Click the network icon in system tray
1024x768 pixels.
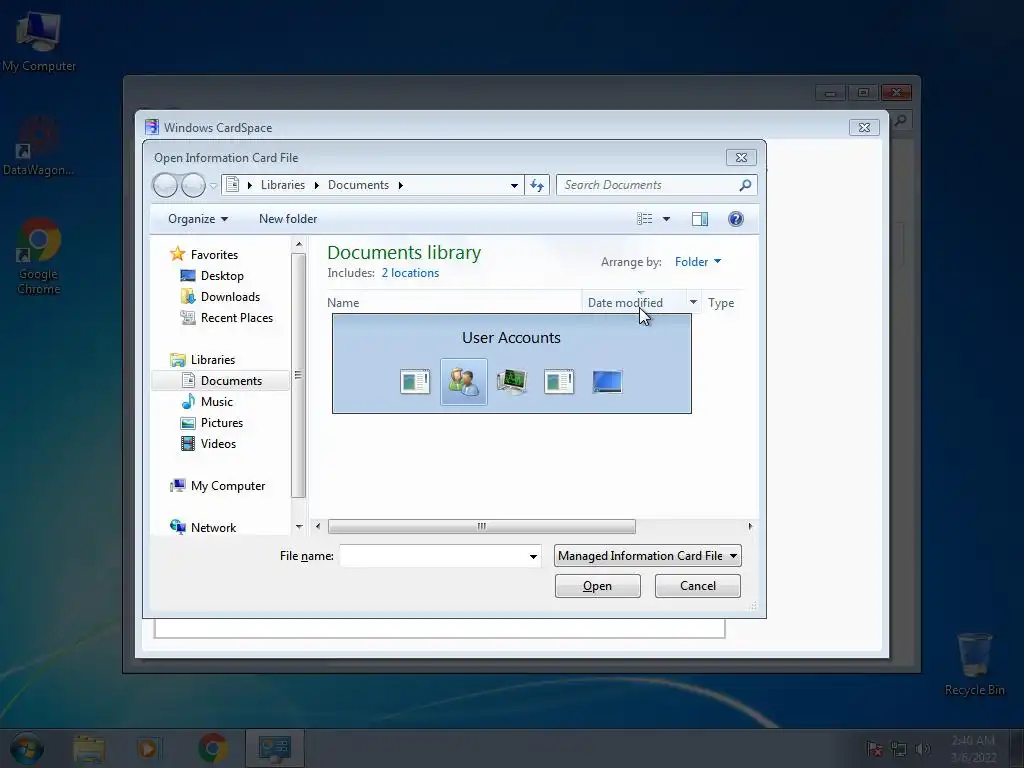pos(899,749)
